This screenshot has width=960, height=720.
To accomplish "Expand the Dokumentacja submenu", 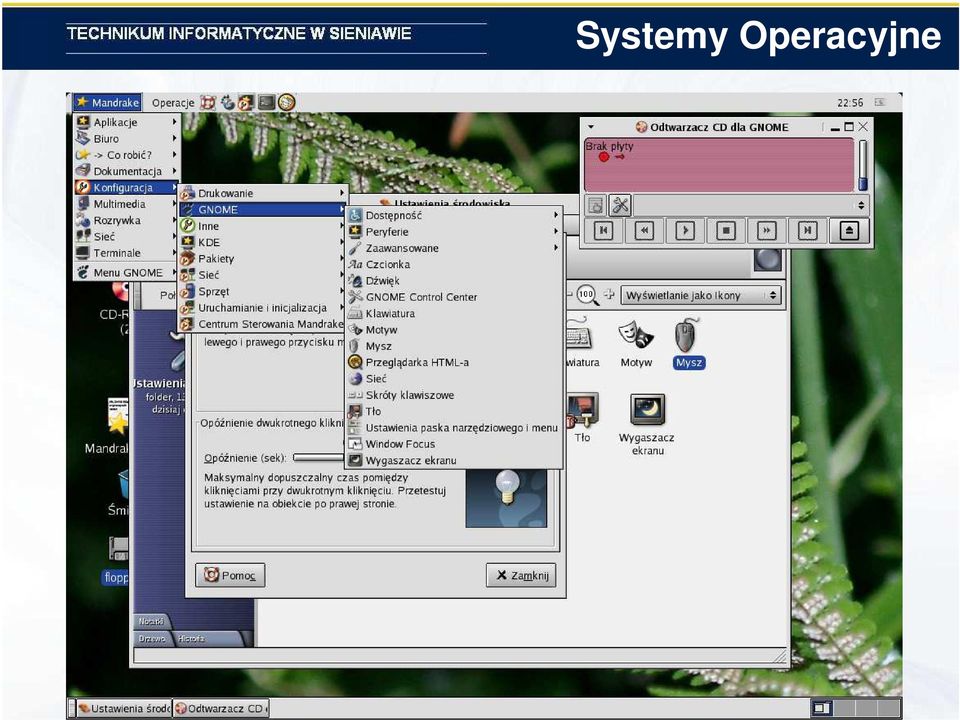I will point(127,171).
